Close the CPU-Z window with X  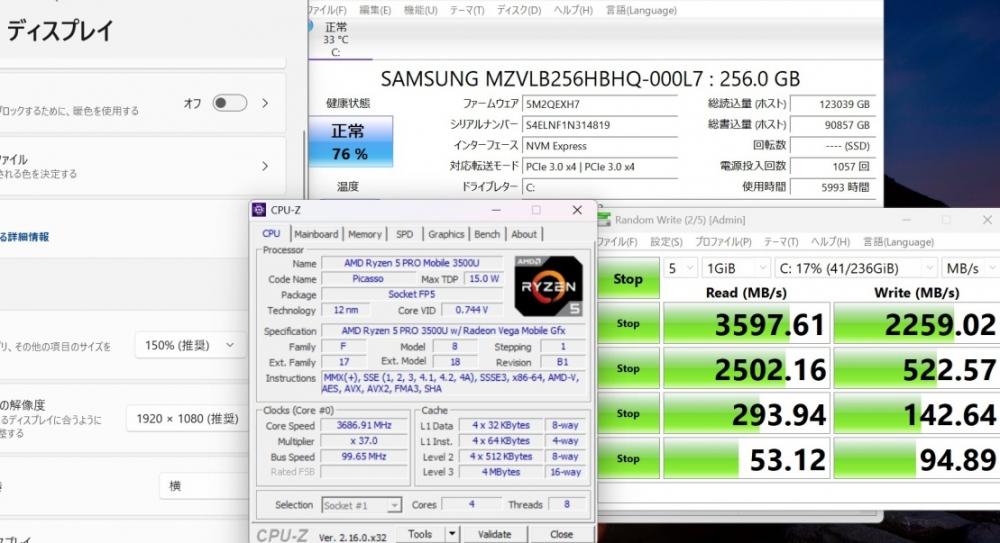577,210
